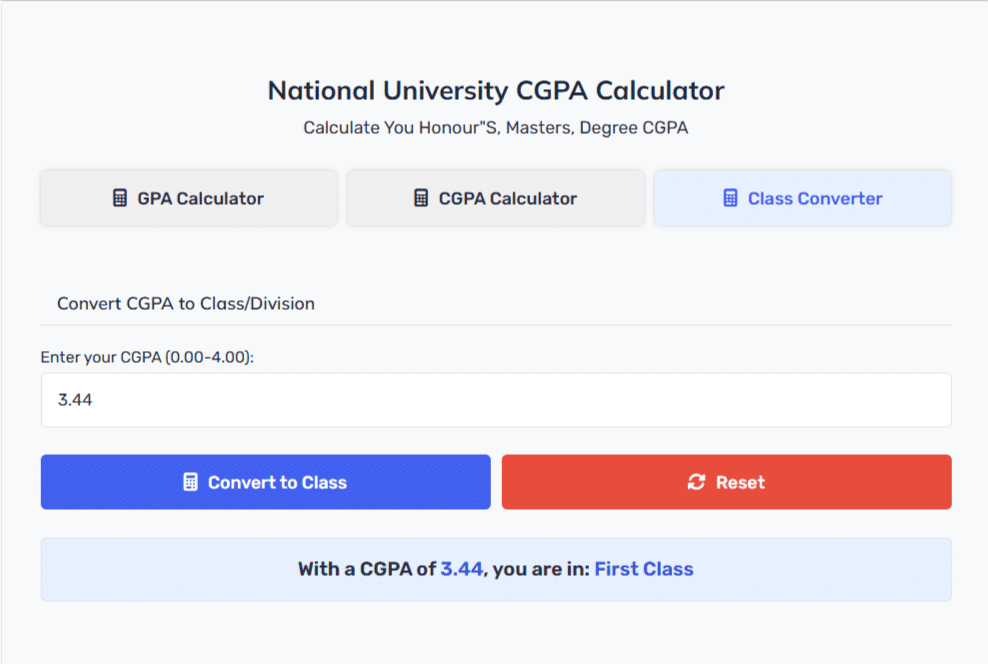The width and height of the screenshot is (988, 664).
Task: Focus the CGPA input field
Action: [x=496, y=400]
